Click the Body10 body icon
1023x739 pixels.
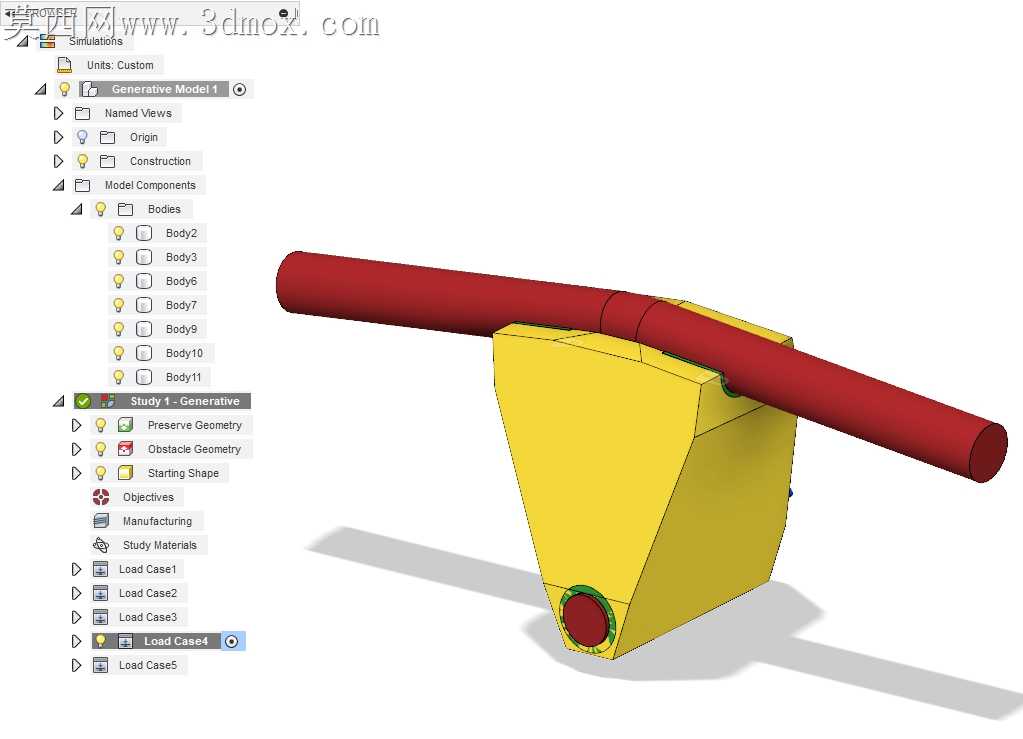click(x=144, y=353)
